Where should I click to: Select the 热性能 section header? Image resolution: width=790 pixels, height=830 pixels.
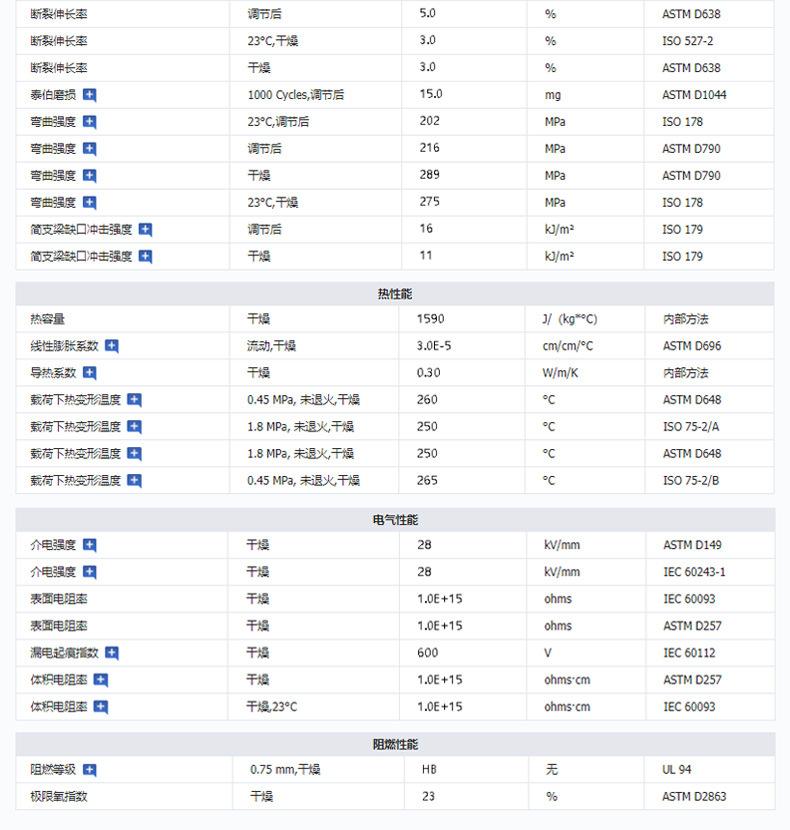click(x=395, y=294)
